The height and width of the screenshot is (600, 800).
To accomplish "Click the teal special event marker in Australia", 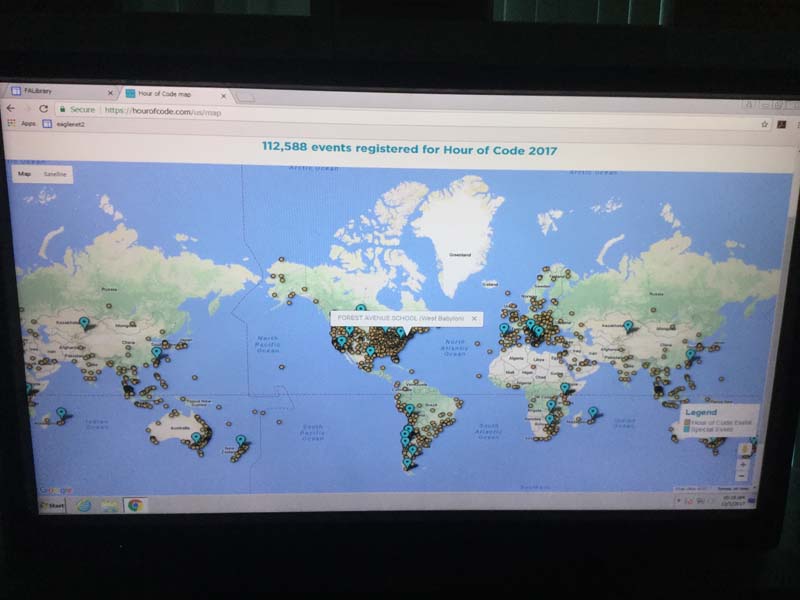I will click(196, 438).
